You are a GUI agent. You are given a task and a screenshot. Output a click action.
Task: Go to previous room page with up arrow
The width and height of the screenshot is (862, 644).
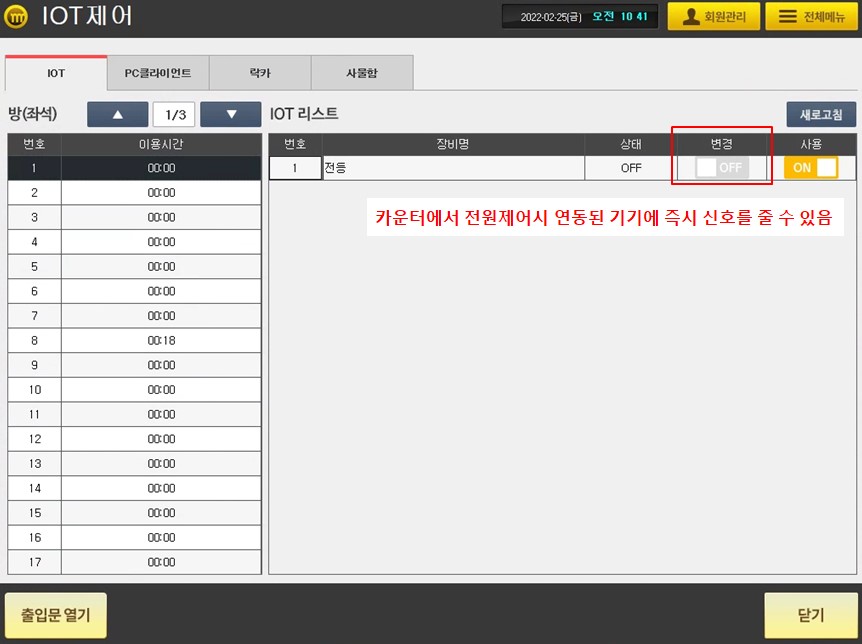[x=118, y=114]
